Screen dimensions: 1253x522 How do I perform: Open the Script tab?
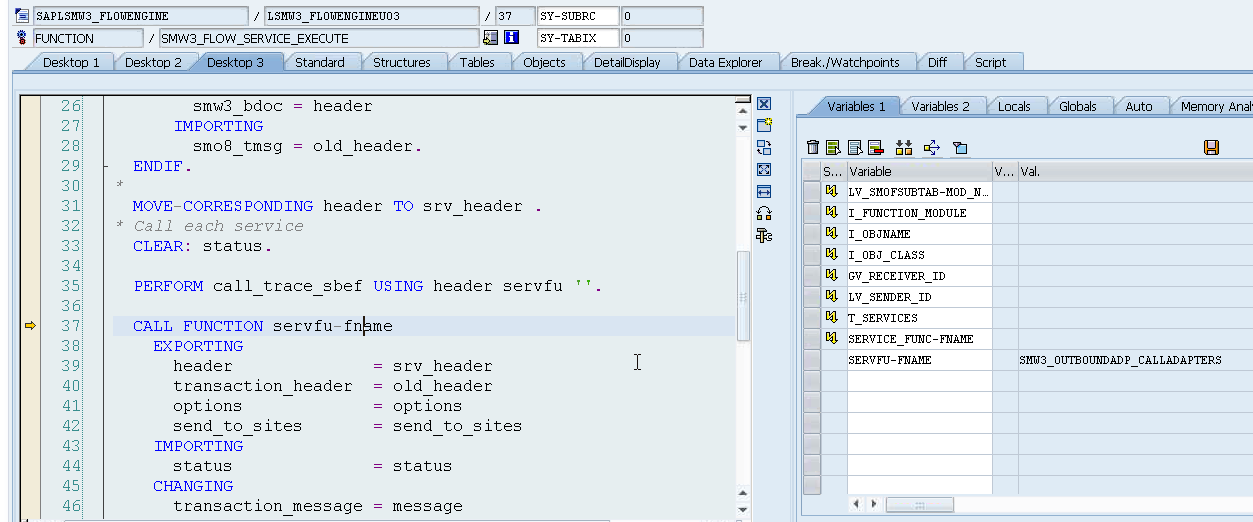click(990, 62)
